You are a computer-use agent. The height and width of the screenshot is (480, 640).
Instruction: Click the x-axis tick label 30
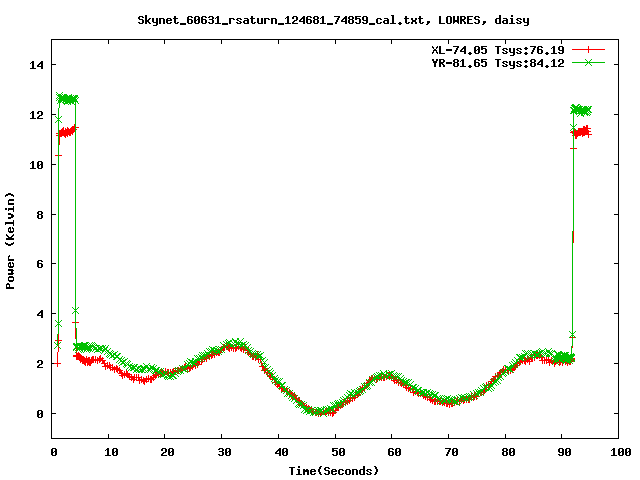pyautogui.click(x=224, y=452)
